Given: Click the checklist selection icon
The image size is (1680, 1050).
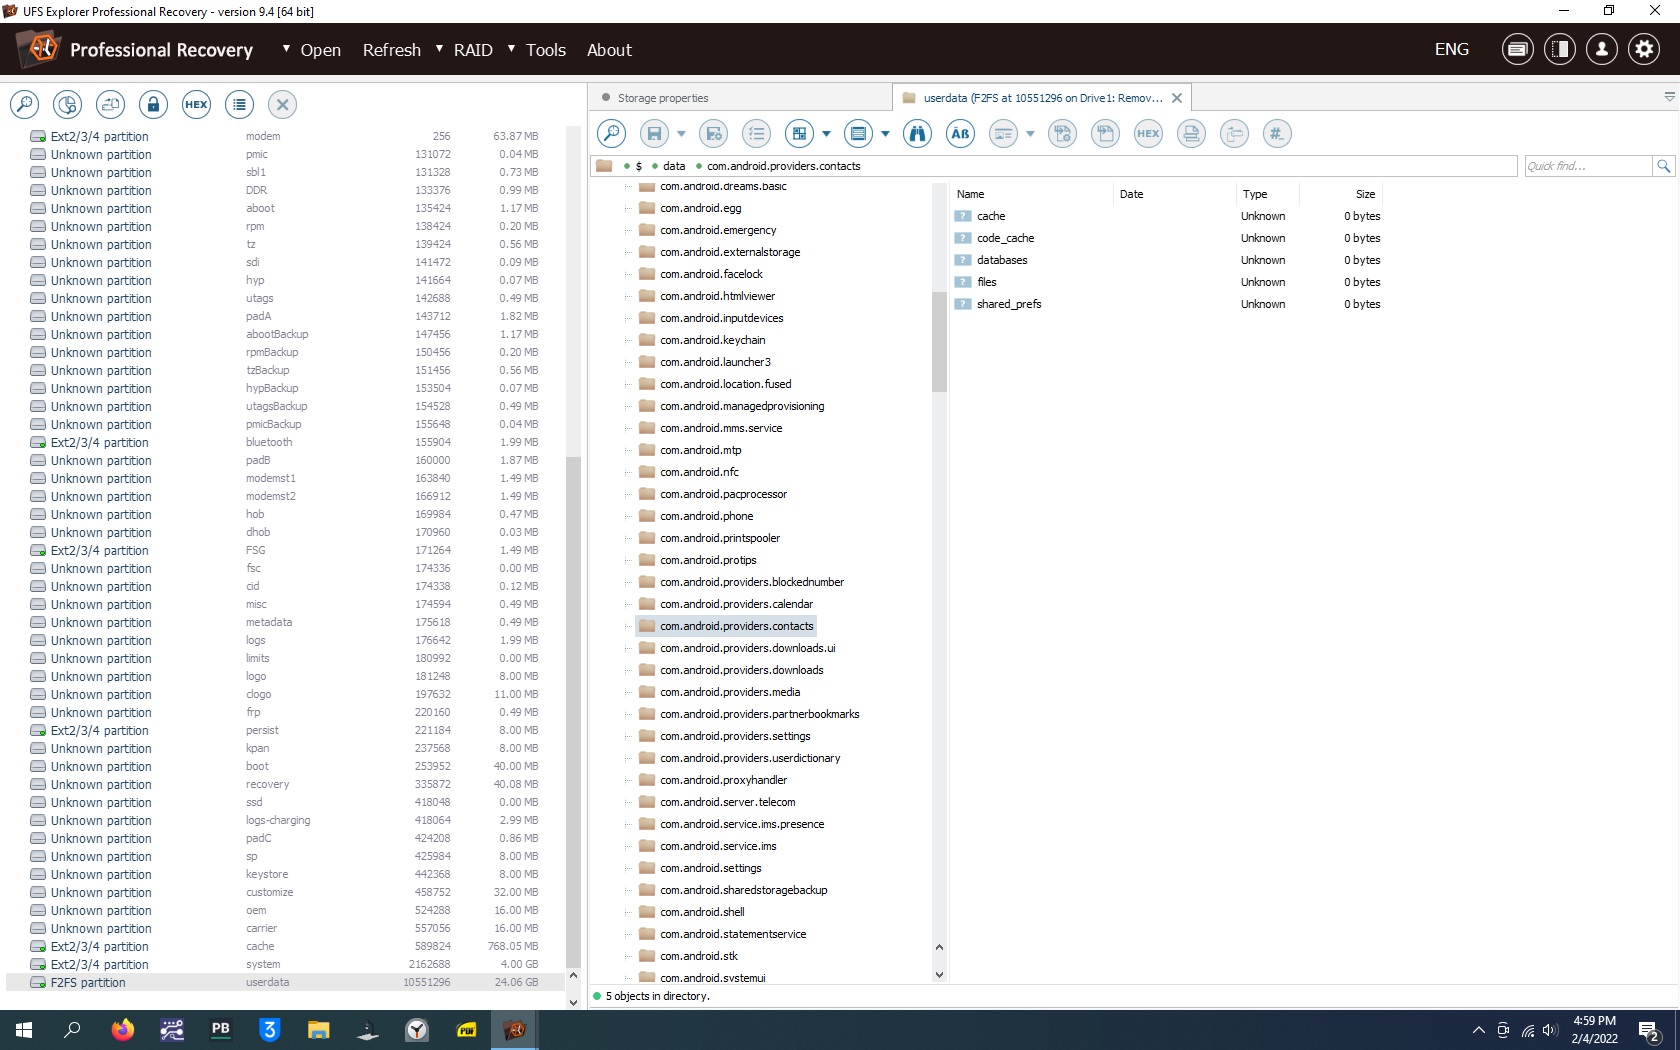Looking at the screenshot, I should pyautogui.click(x=757, y=133).
